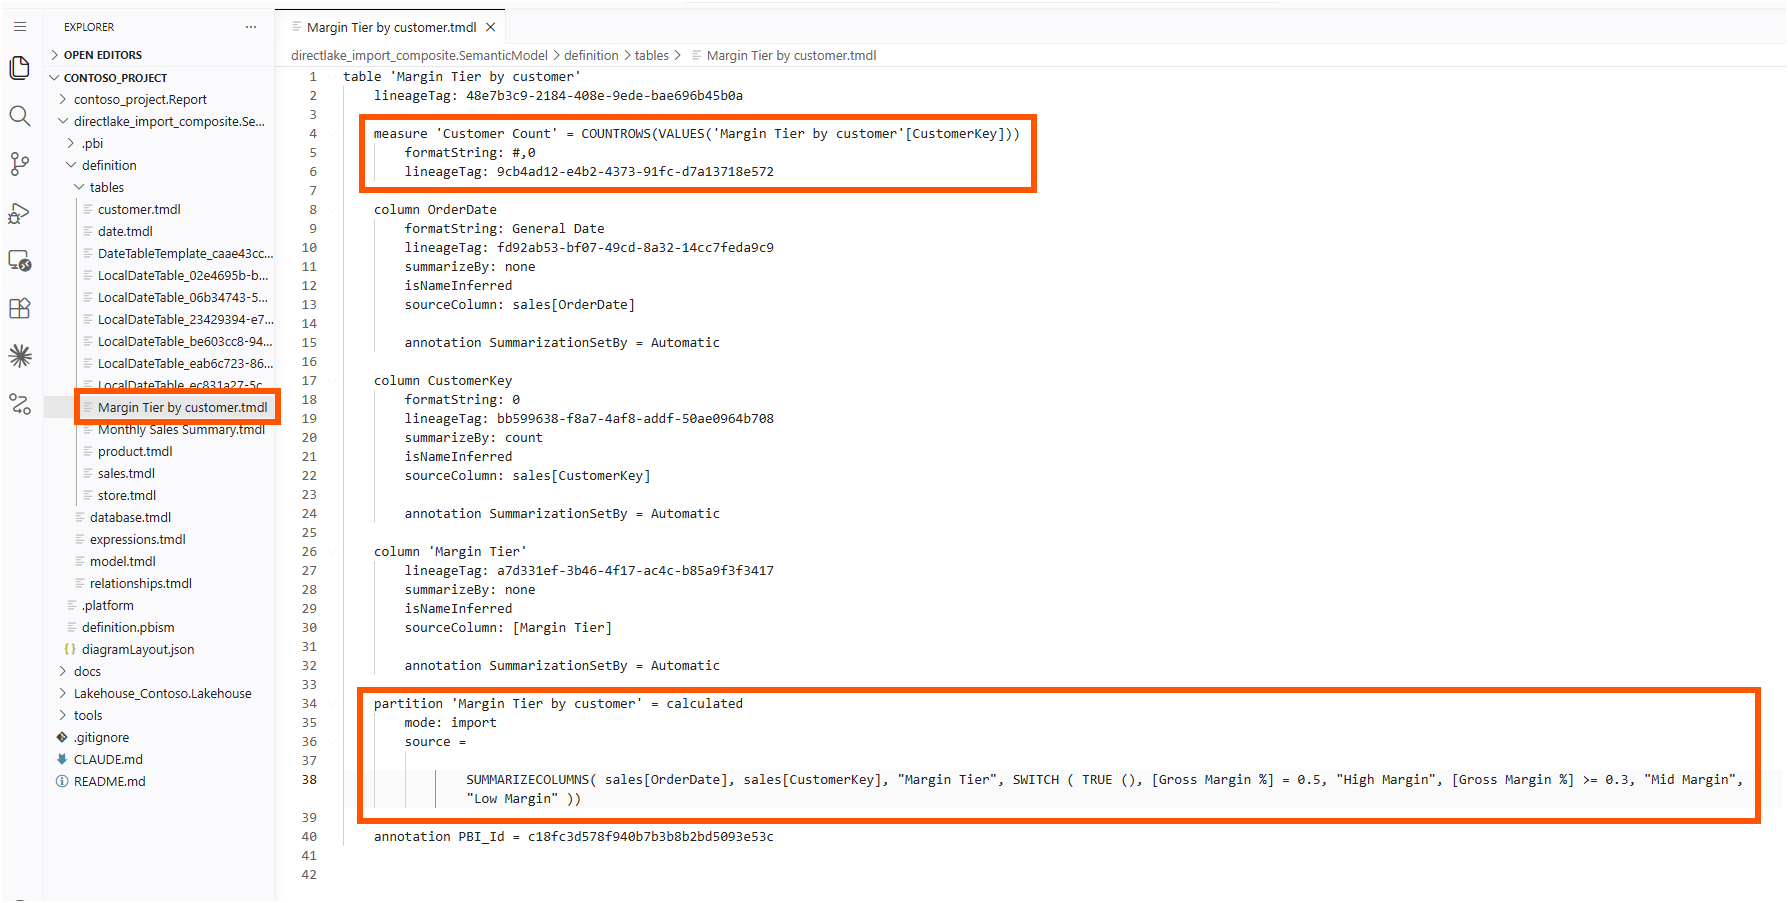
Task: Open database.tmdl file
Action: (130, 517)
